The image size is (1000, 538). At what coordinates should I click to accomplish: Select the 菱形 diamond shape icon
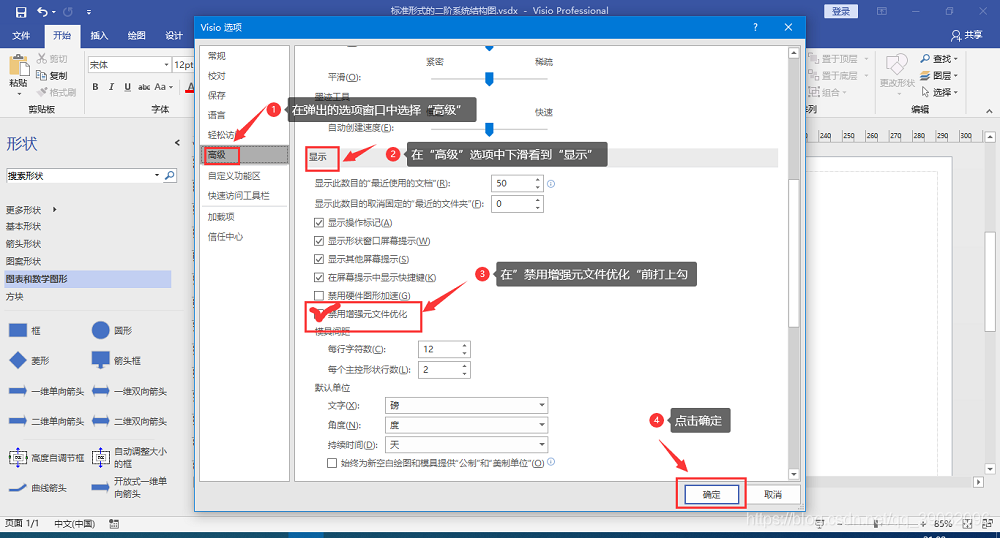point(18,360)
